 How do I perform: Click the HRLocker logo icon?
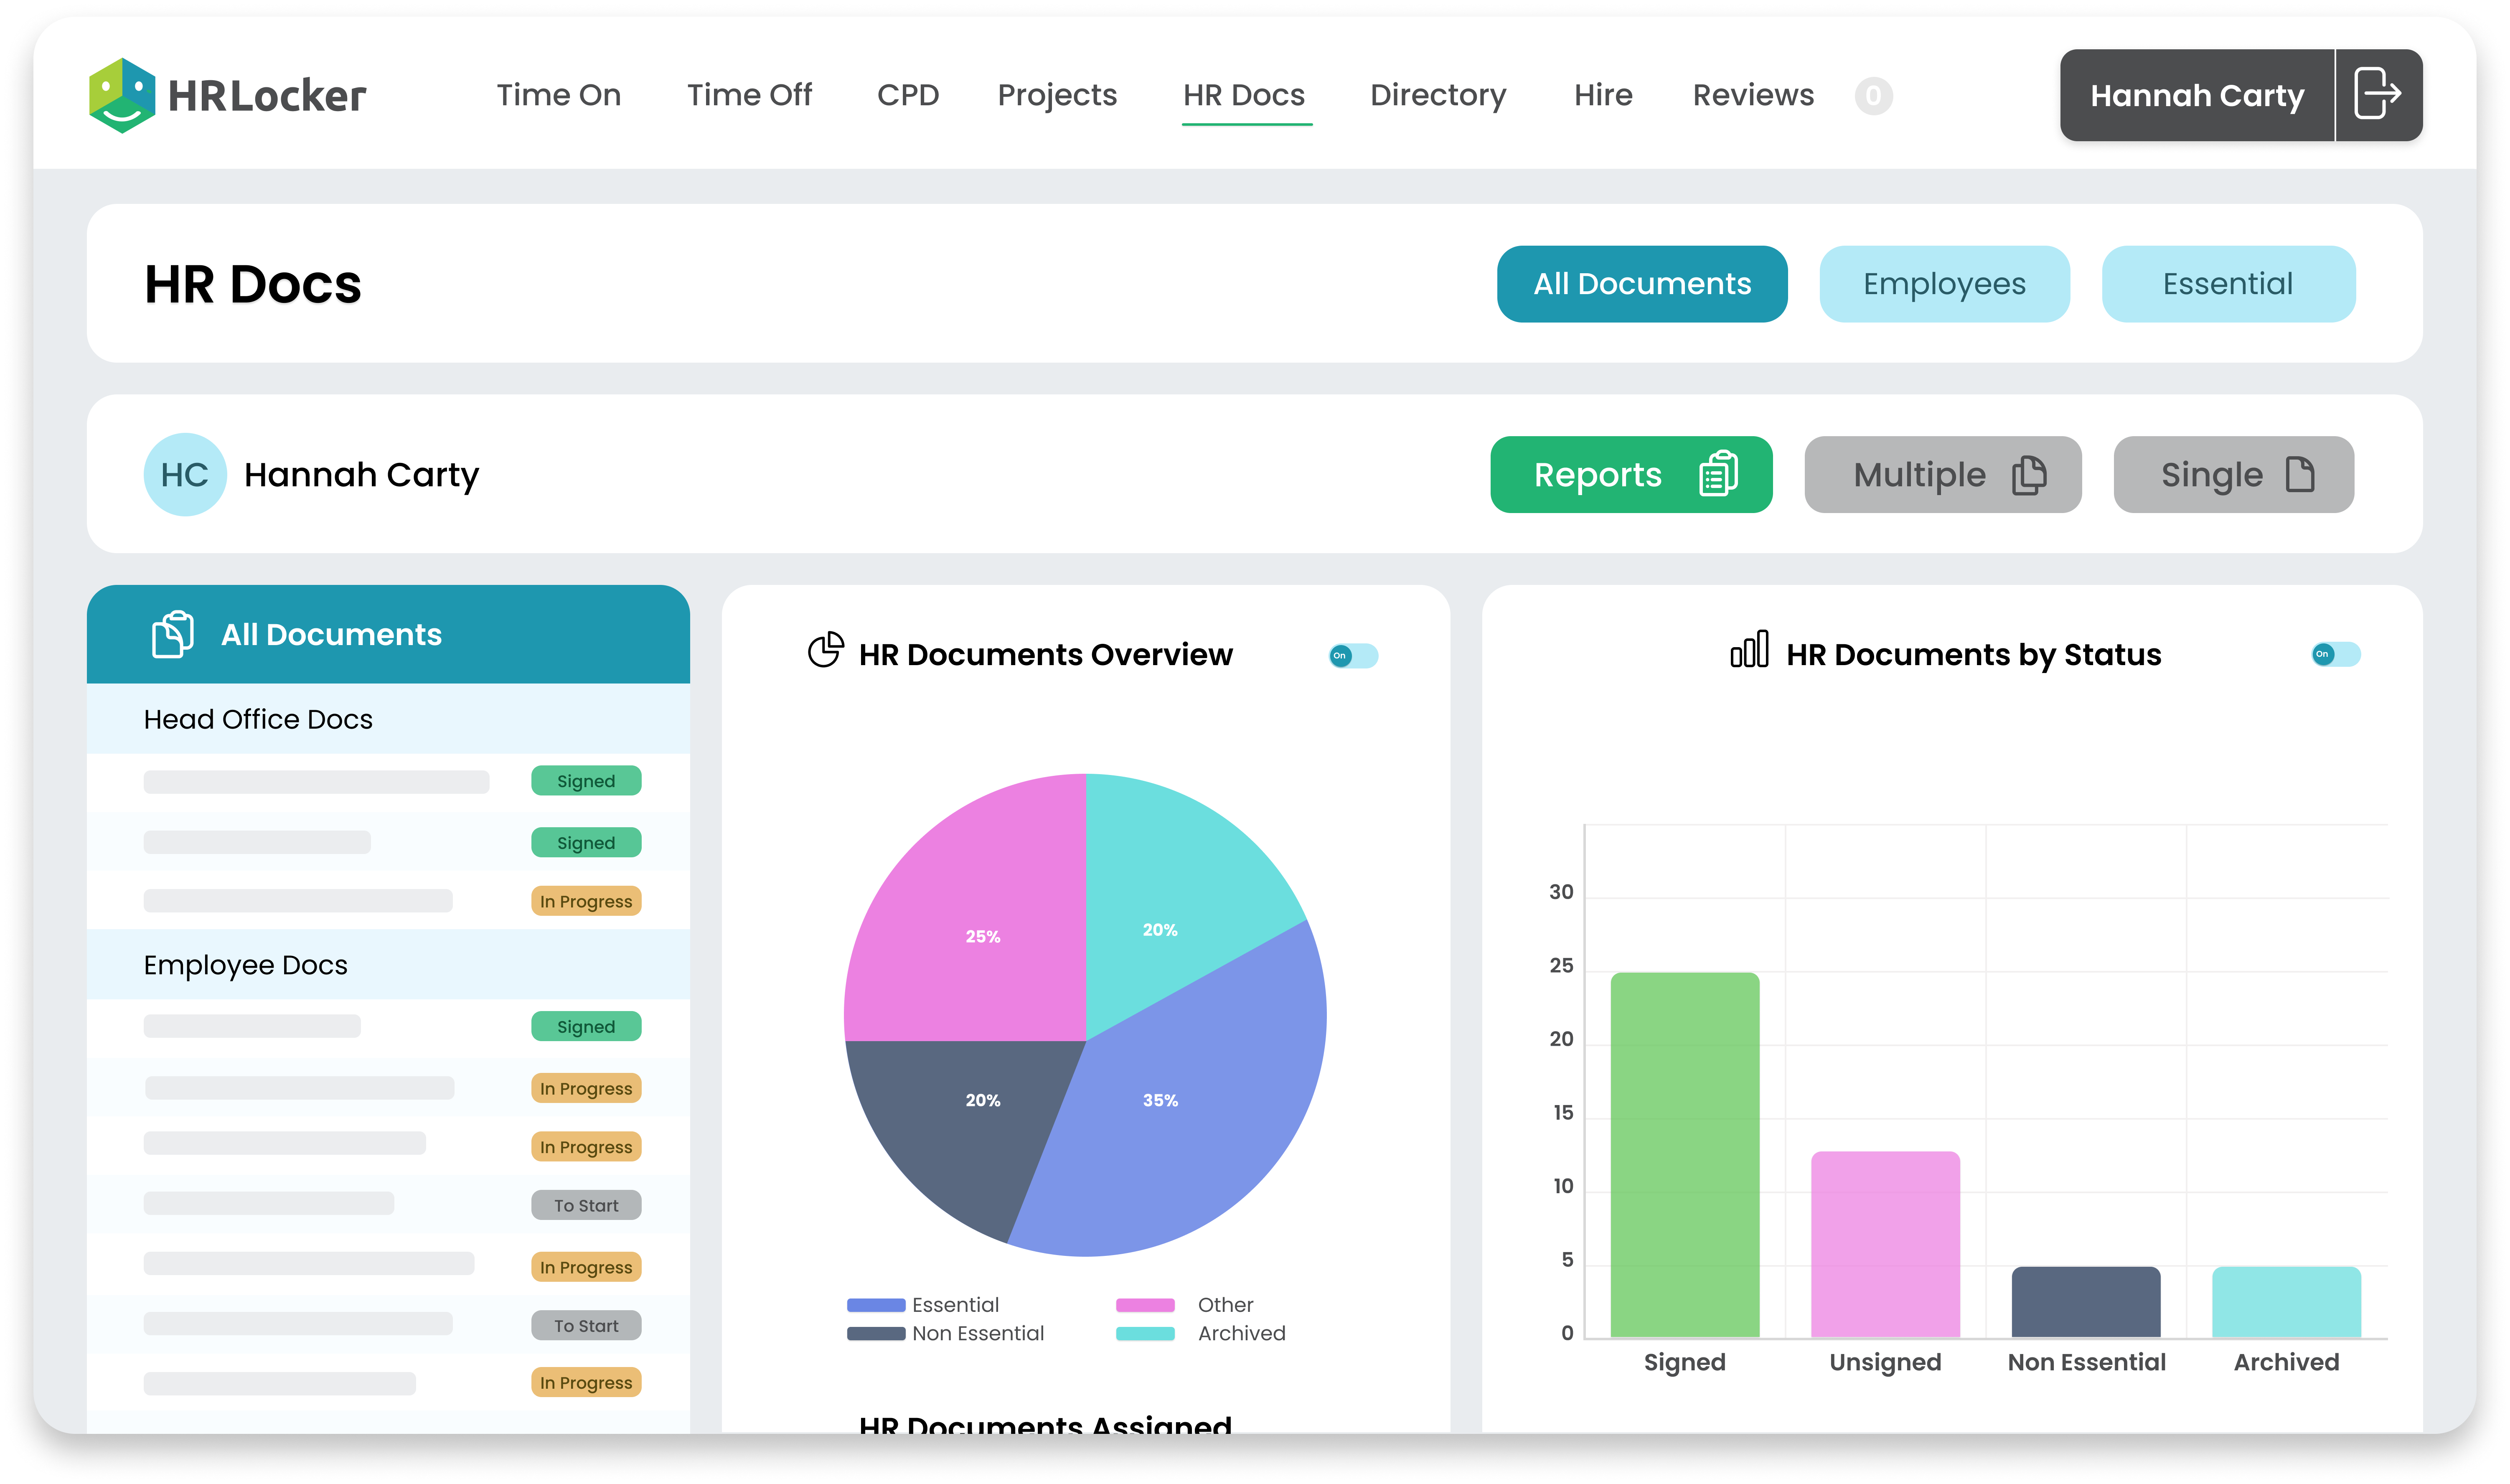tap(122, 95)
